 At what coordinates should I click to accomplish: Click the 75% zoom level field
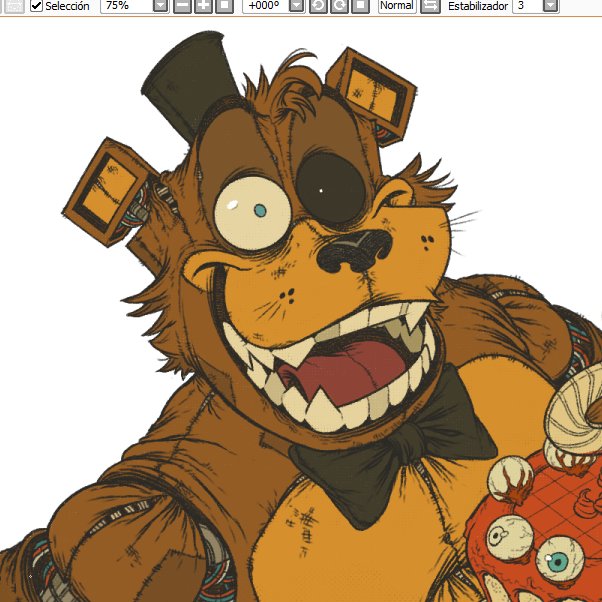pyautogui.click(x=126, y=6)
